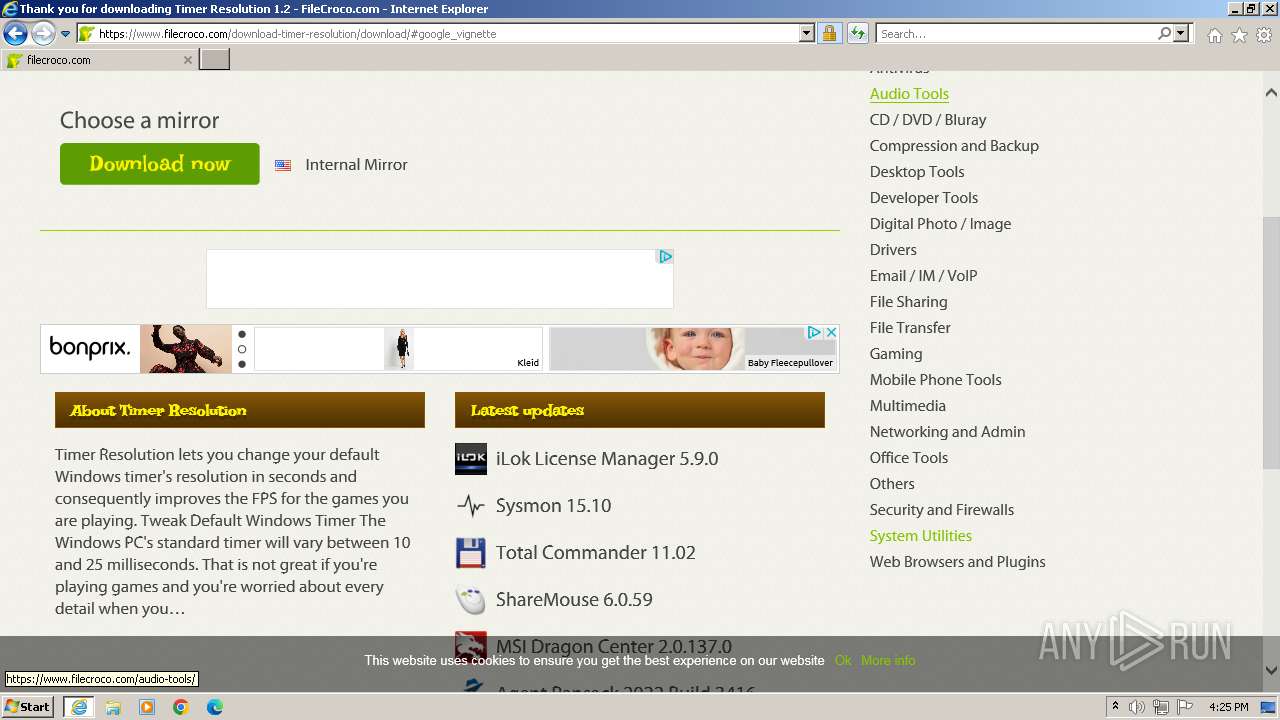Viewport: 1280px width, 720px height.
Task: Open Networking and Admin category
Action: (x=947, y=432)
